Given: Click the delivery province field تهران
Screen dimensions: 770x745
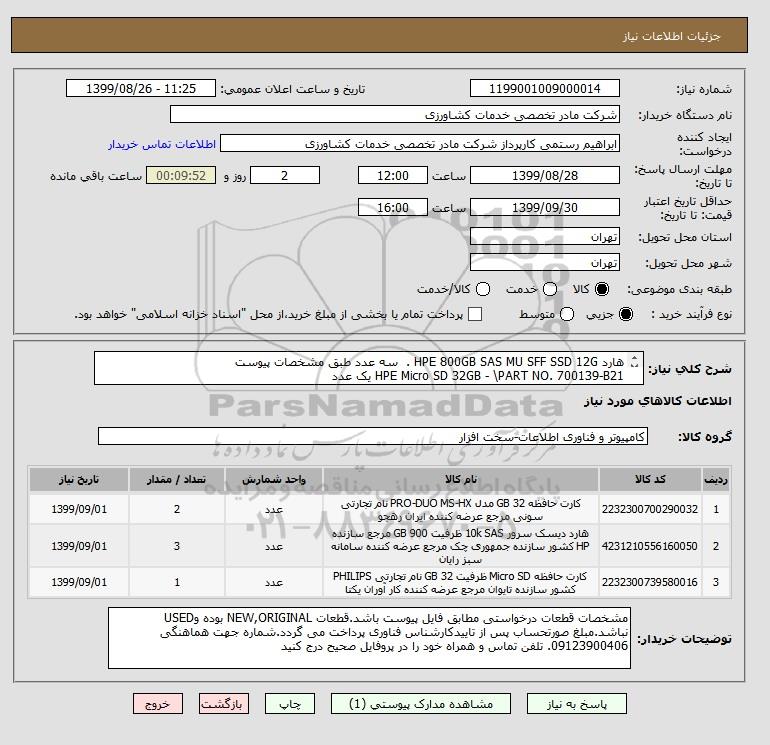Looking at the screenshot, I should (545, 237).
